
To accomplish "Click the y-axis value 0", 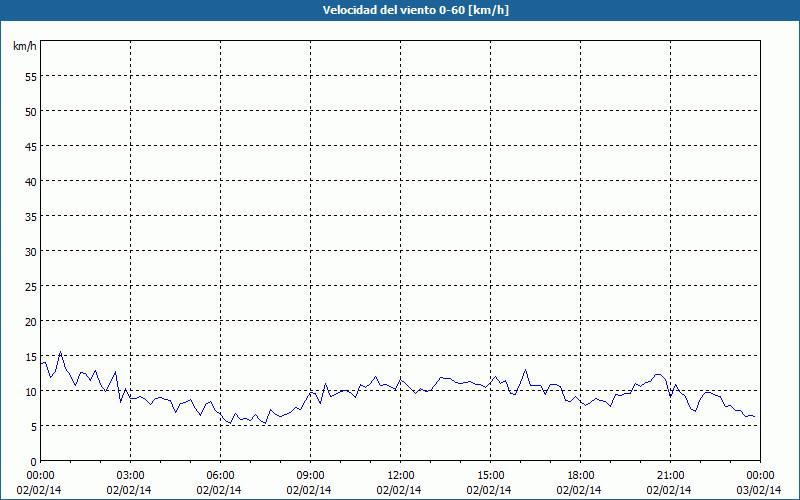I will (x=34, y=462).
